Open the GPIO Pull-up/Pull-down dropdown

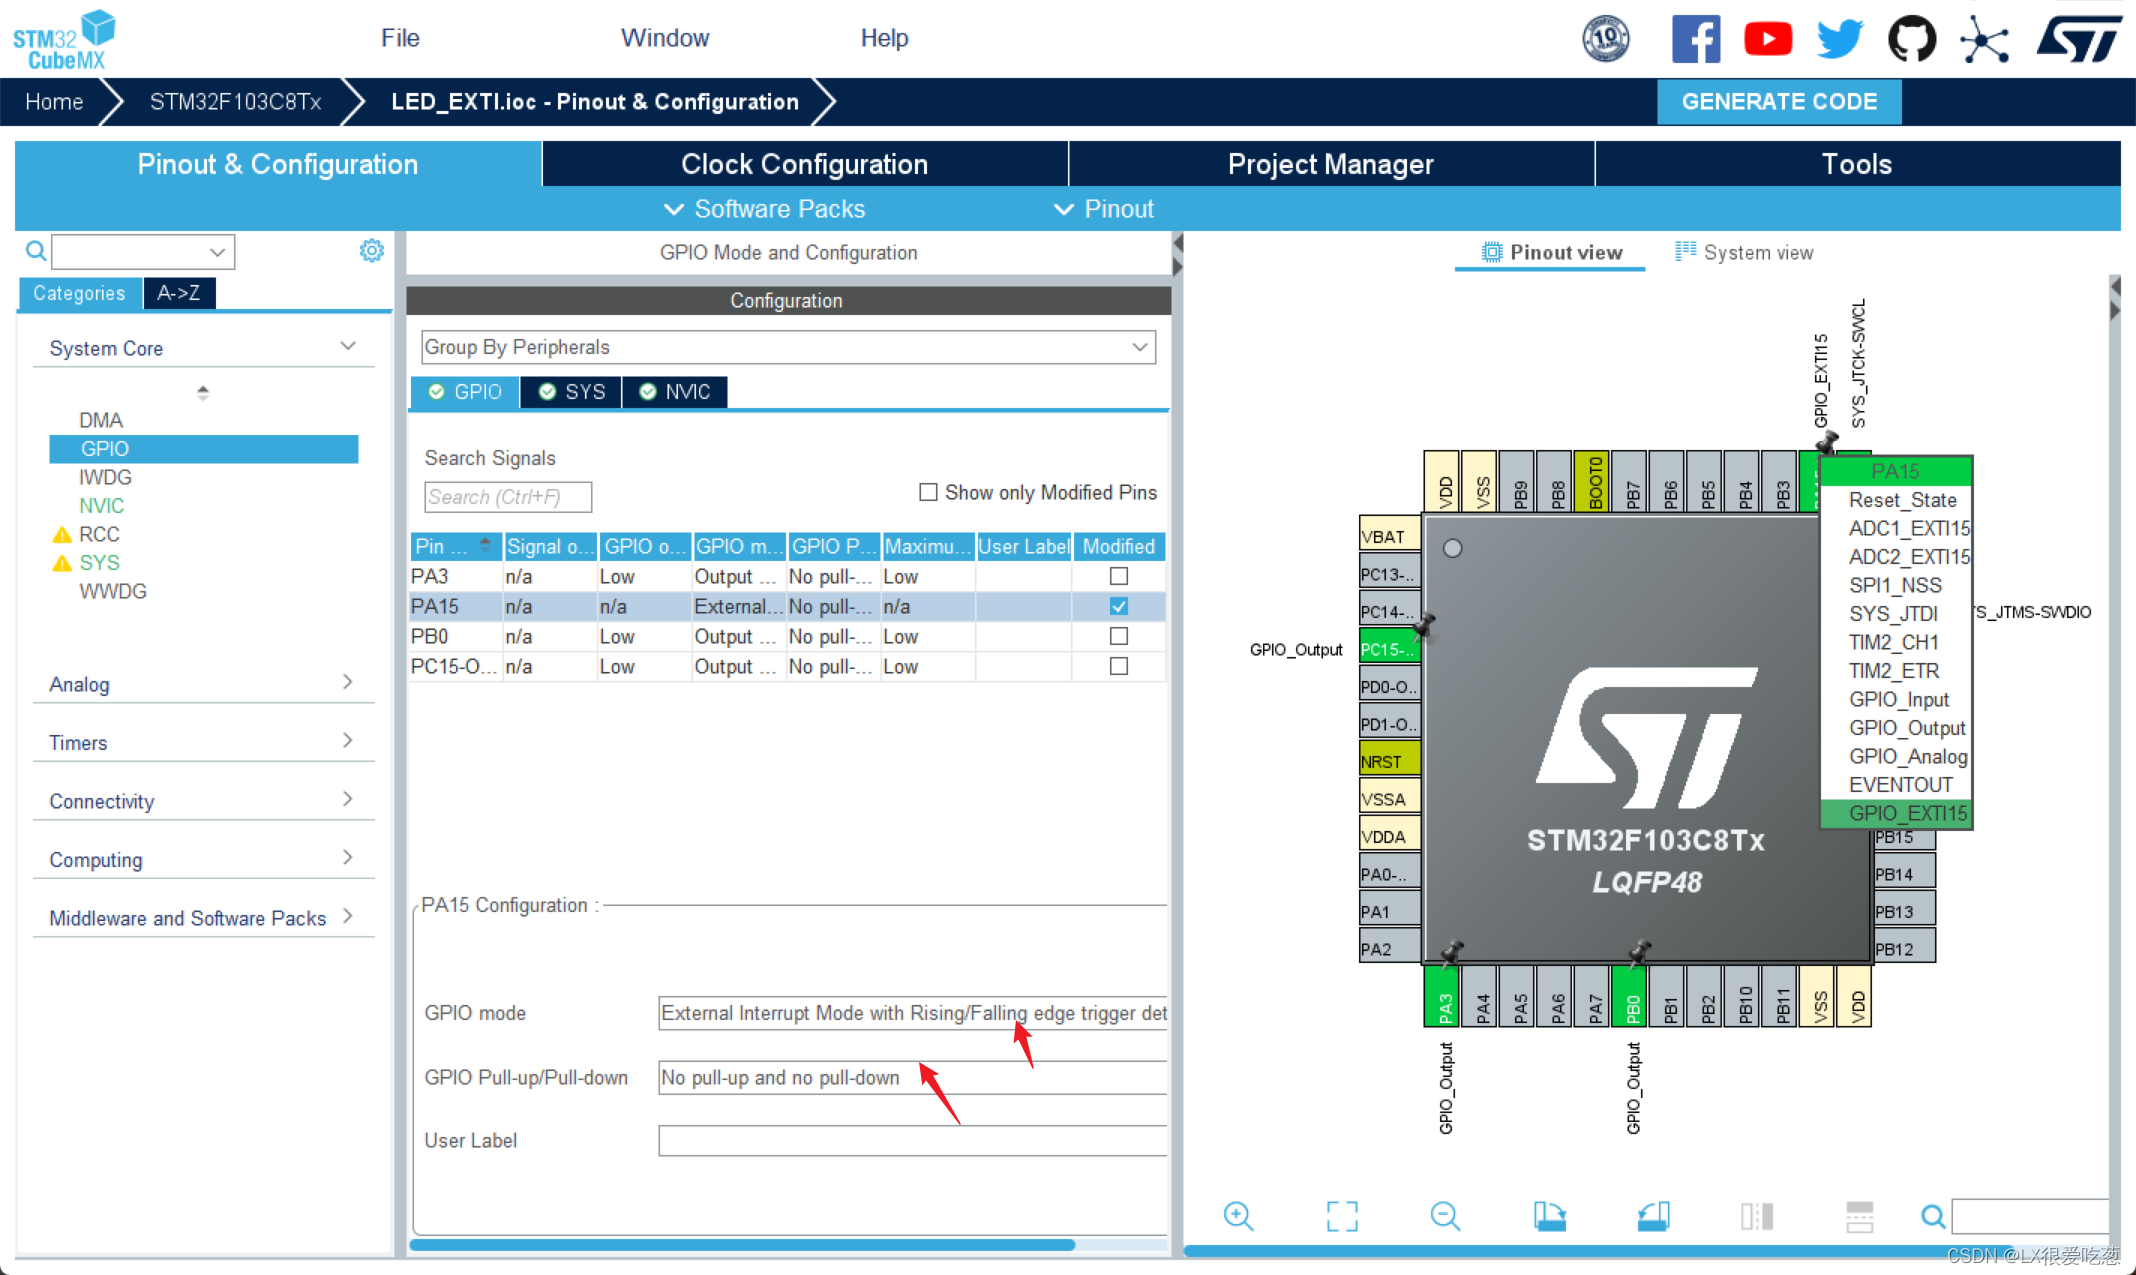912,1078
